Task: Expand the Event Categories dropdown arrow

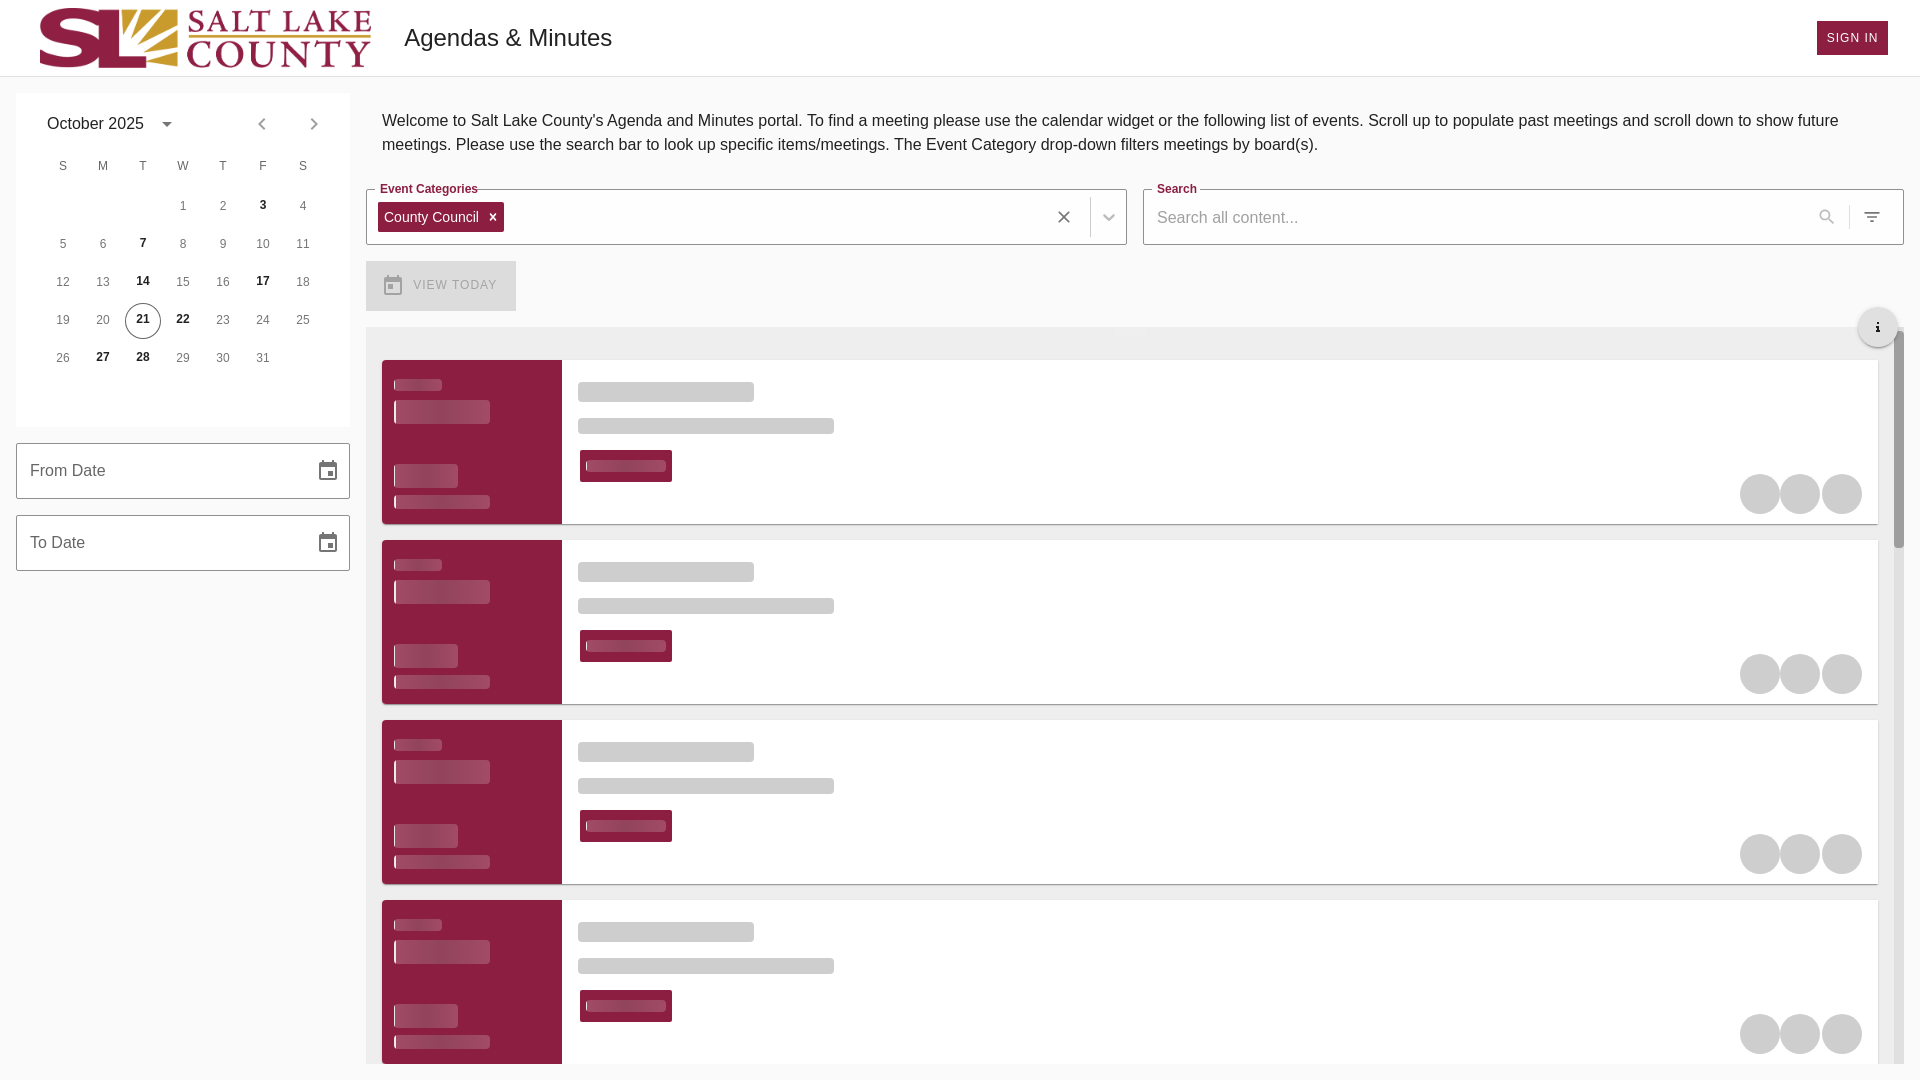Action: (1108, 217)
